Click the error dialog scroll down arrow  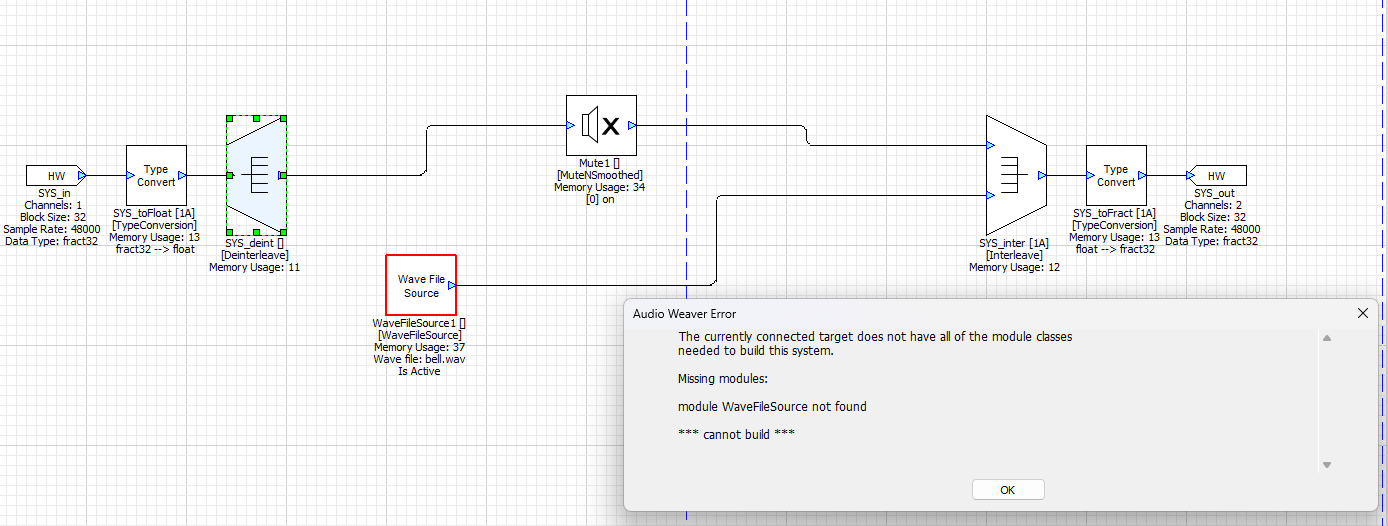[1327, 465]
